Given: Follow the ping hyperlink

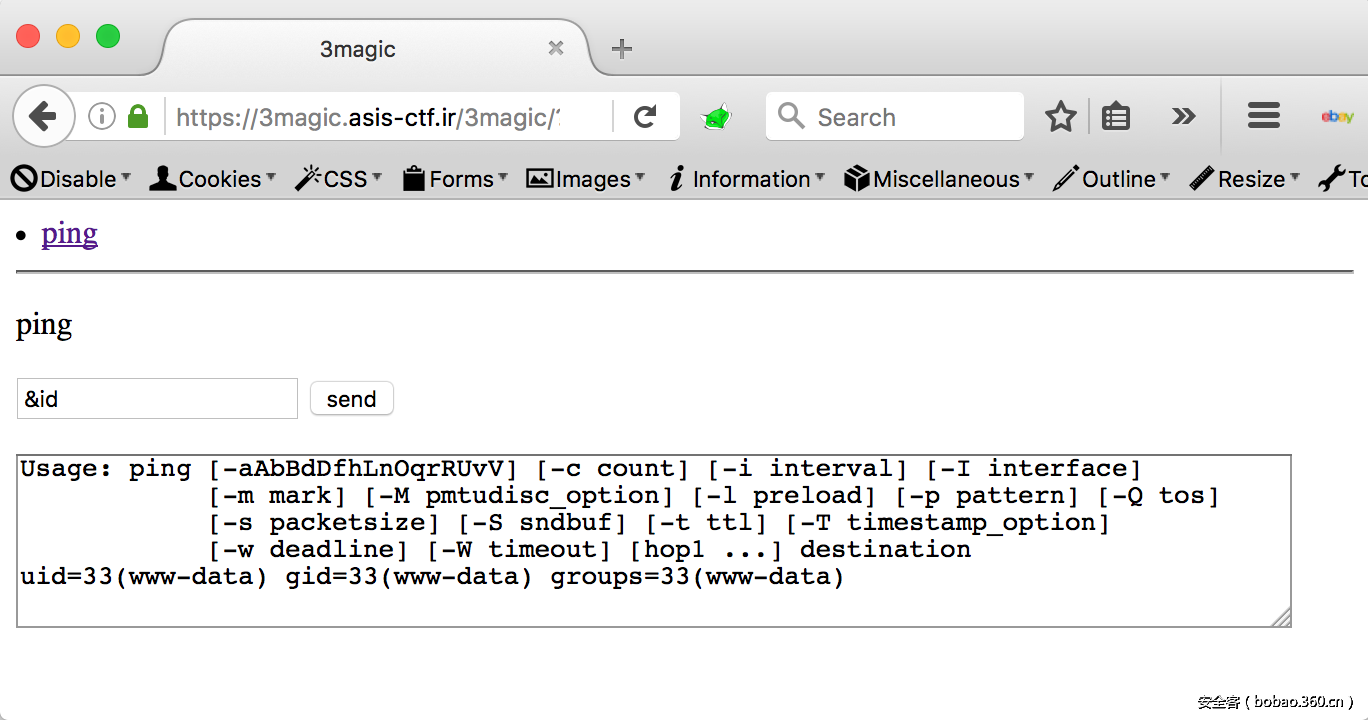Looking at the screenshot, I should [69, 234].
